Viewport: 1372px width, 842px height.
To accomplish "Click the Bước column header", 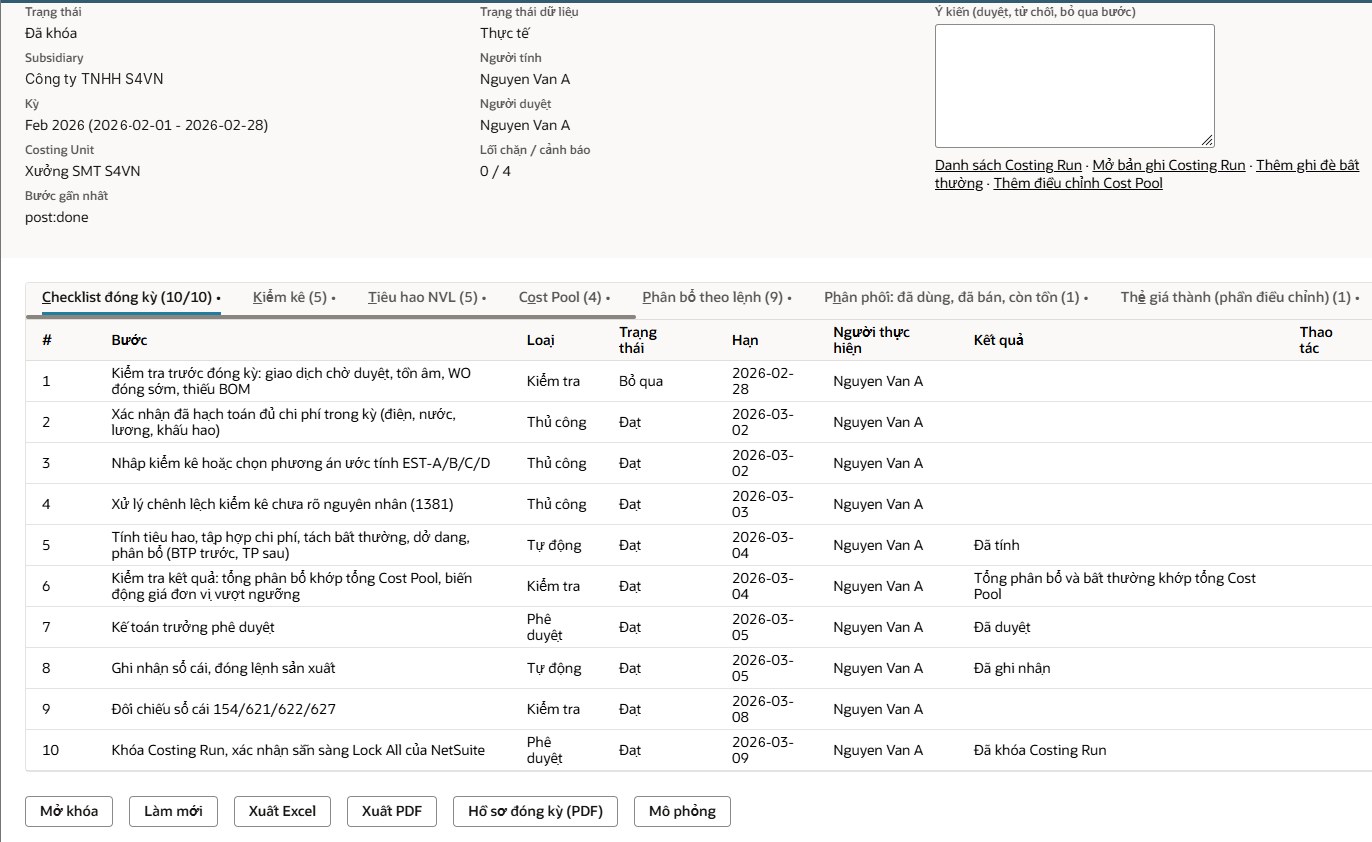I will tap(129, 340).
